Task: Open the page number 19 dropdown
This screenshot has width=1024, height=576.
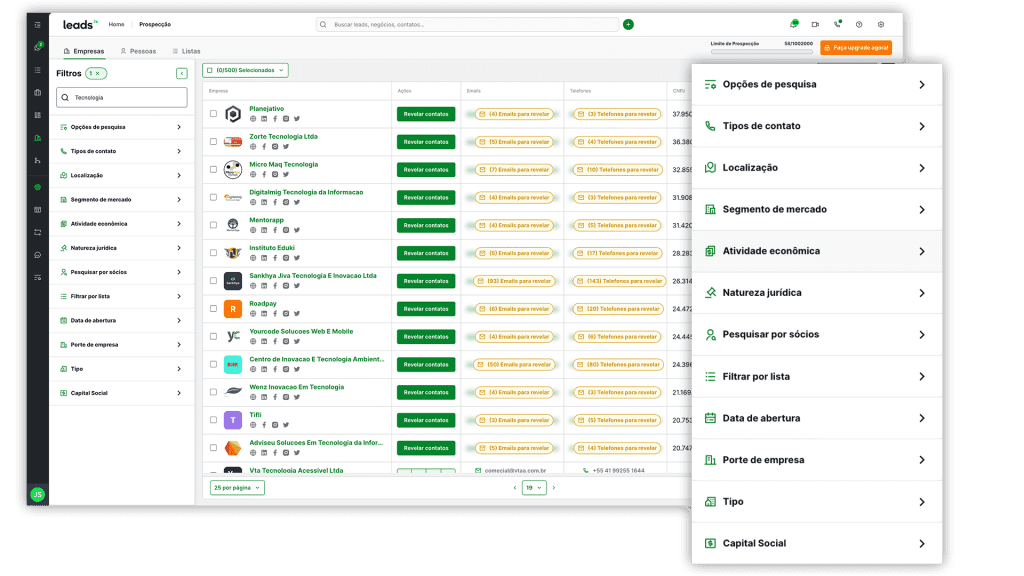Action: pos(534,488)
